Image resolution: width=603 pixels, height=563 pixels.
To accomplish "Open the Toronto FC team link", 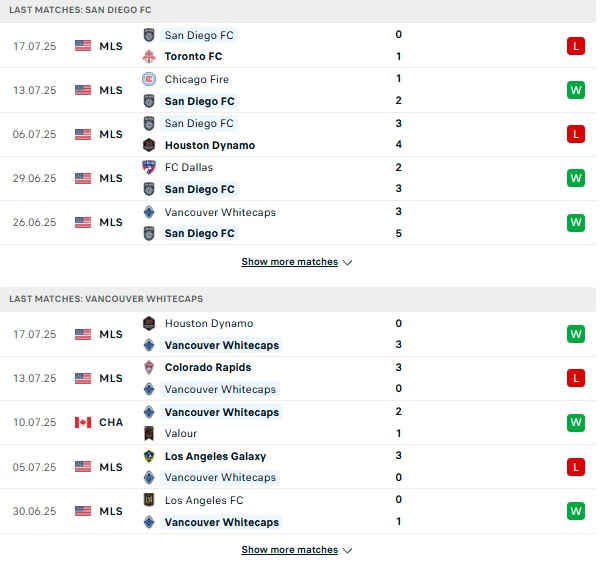I will coord(193,57).
